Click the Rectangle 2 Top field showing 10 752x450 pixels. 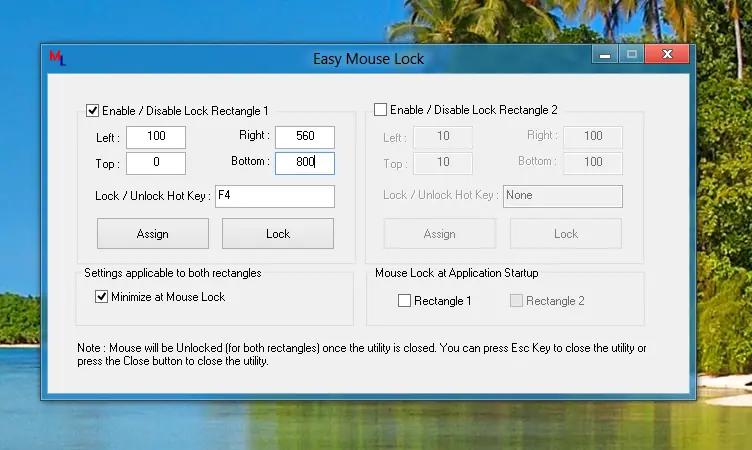(443, 163)
